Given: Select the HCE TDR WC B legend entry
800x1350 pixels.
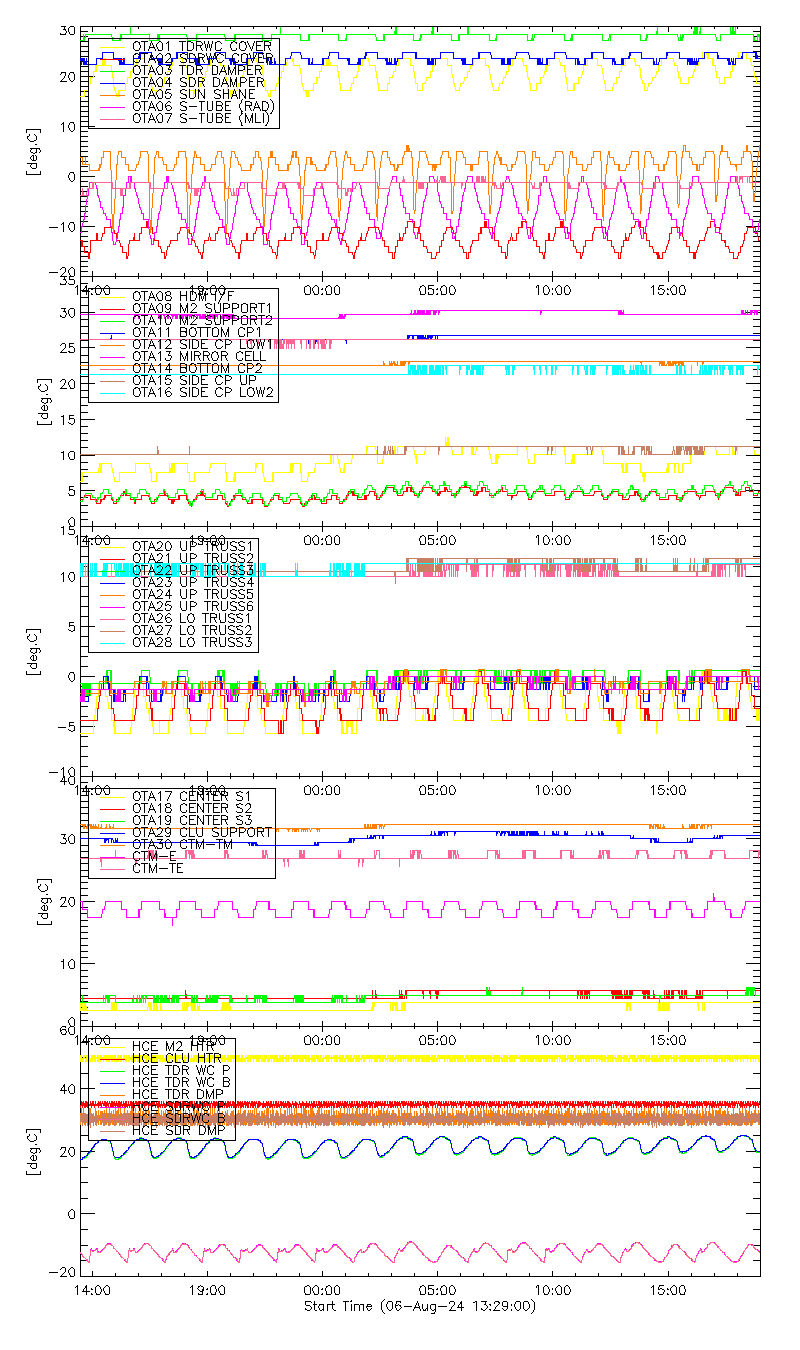Looking at the screenshot, I should point(182,1082).
